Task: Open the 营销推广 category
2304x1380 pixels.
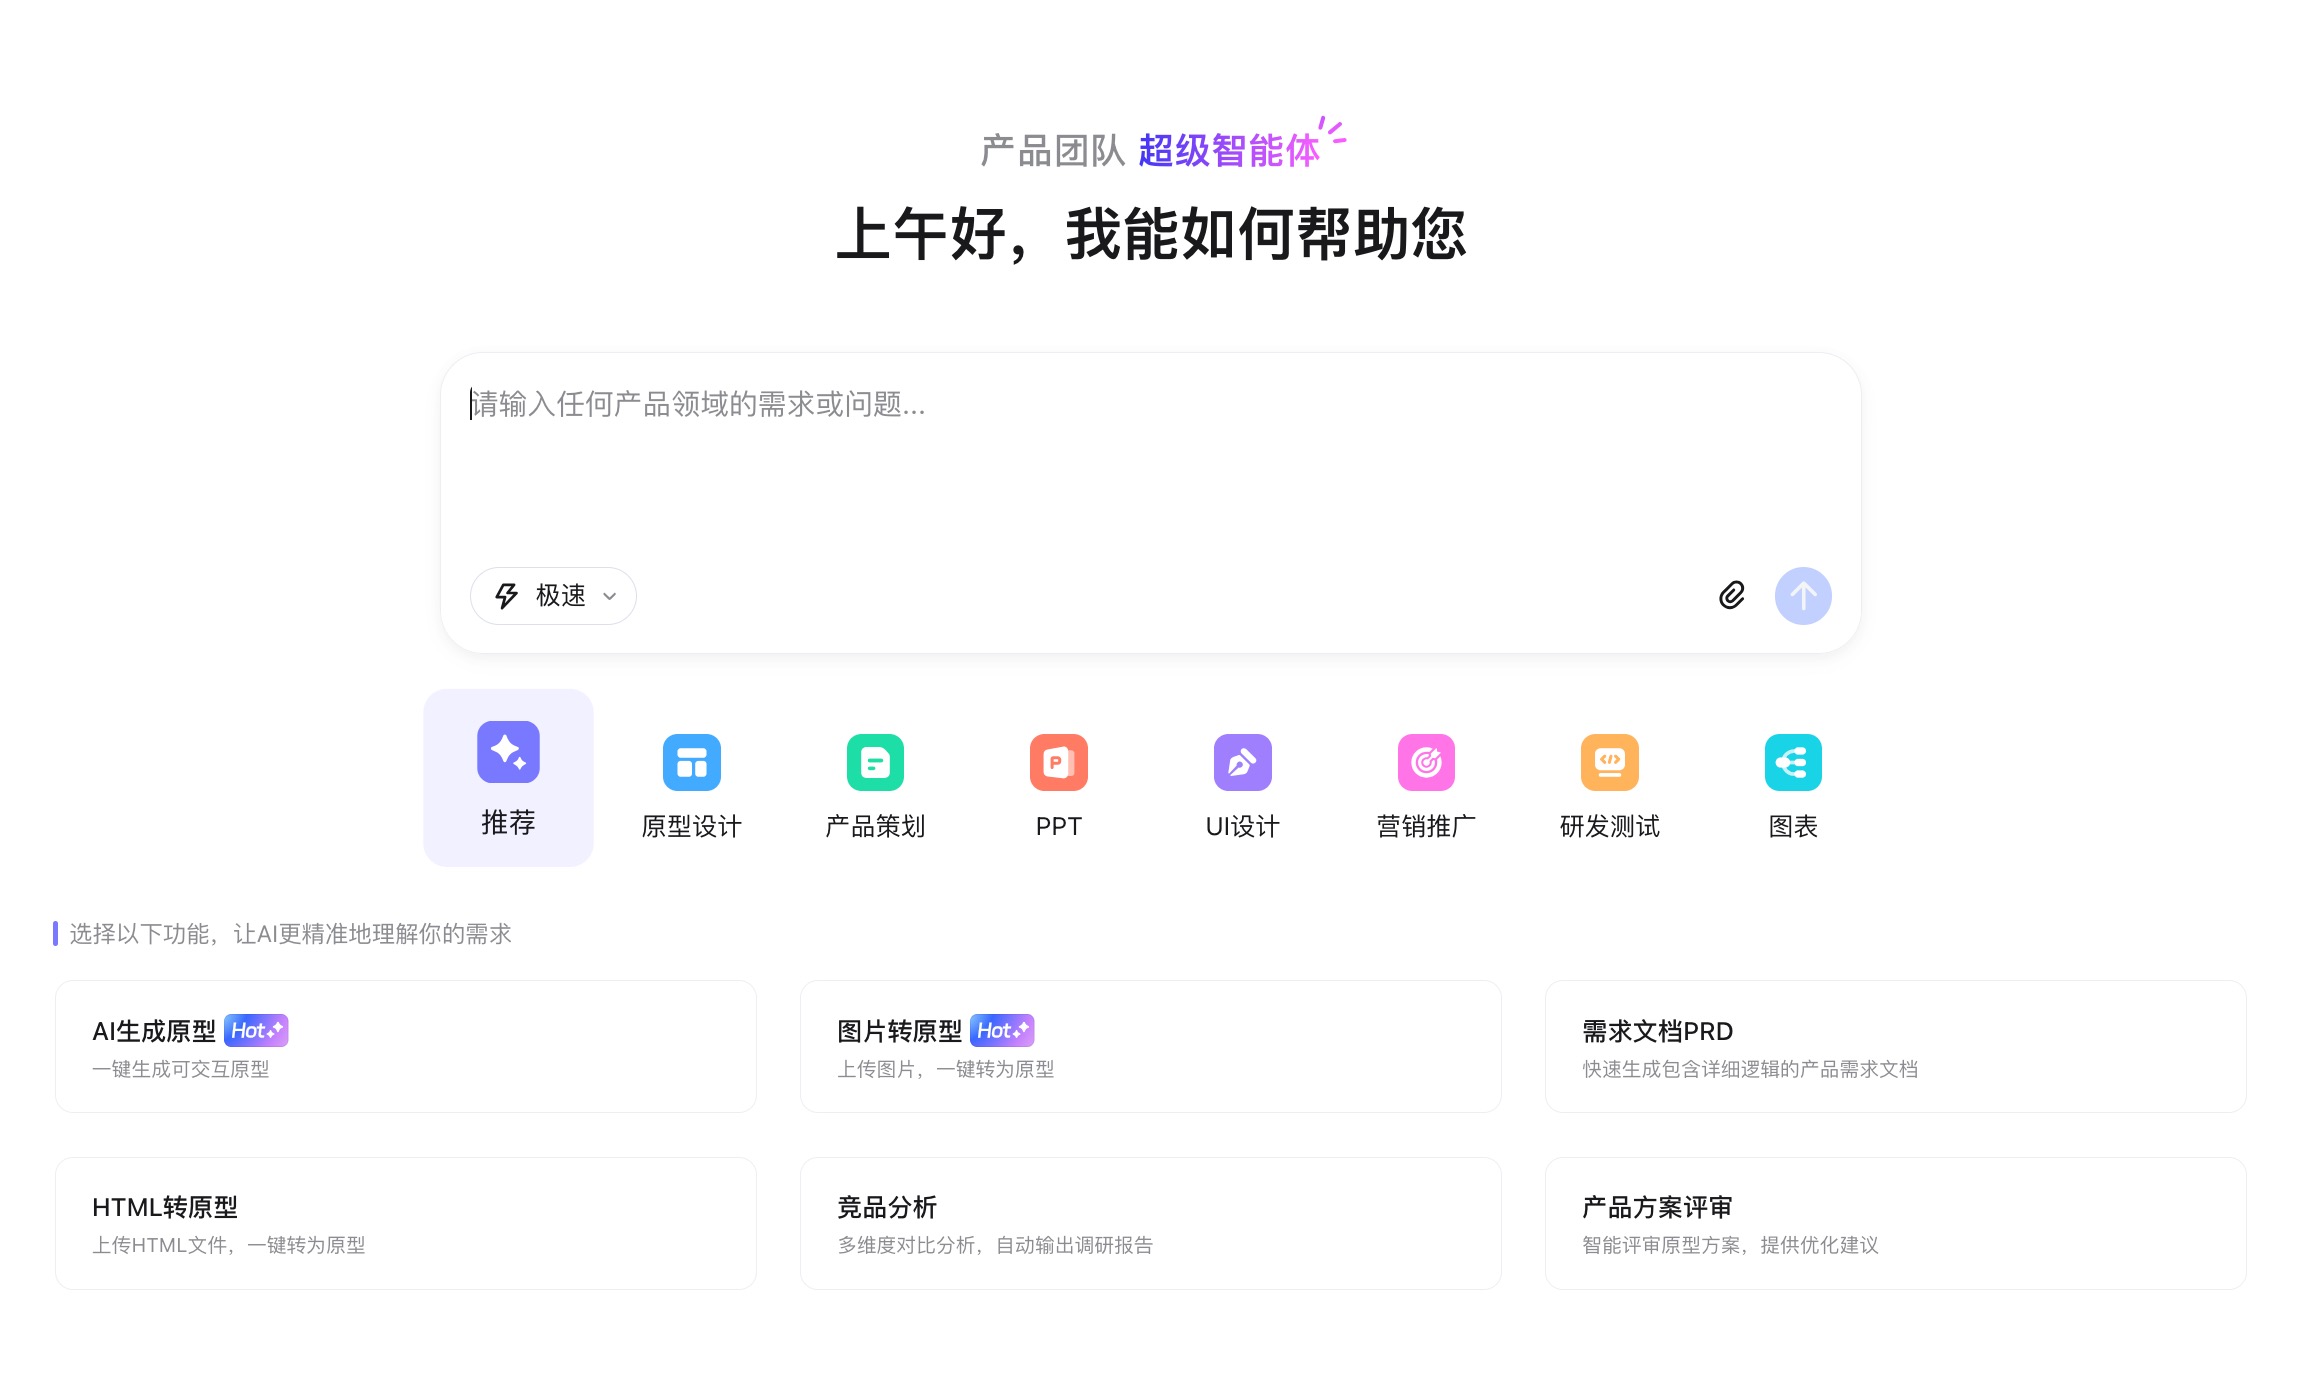Action: pyautogui.click(x=1425, y=762)
